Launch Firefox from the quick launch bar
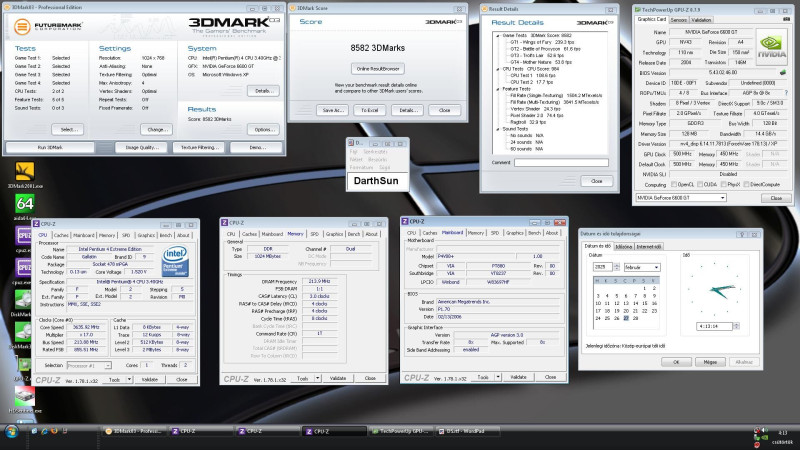The width and height of the screenshot is (800, 450). tap(54, 431)
